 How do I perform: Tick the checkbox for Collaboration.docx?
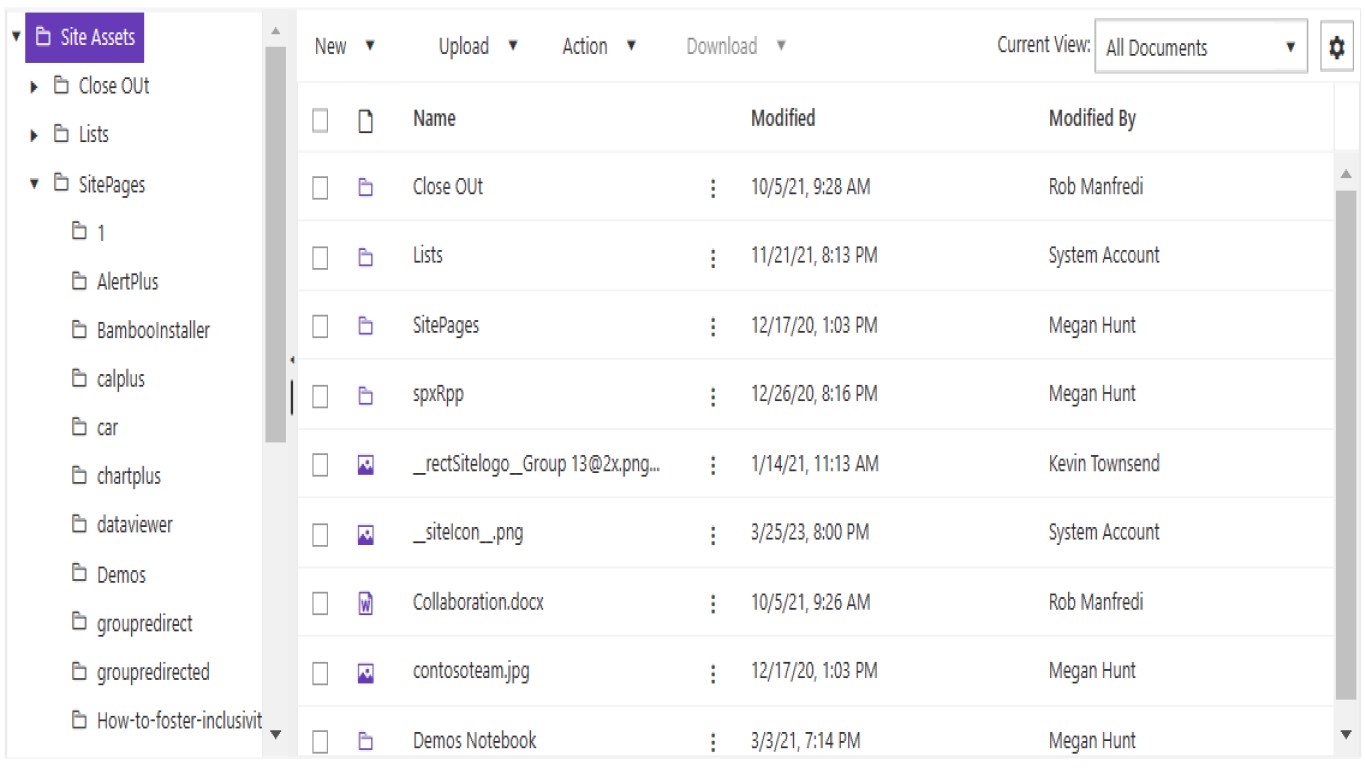click(x=320, y=603)
